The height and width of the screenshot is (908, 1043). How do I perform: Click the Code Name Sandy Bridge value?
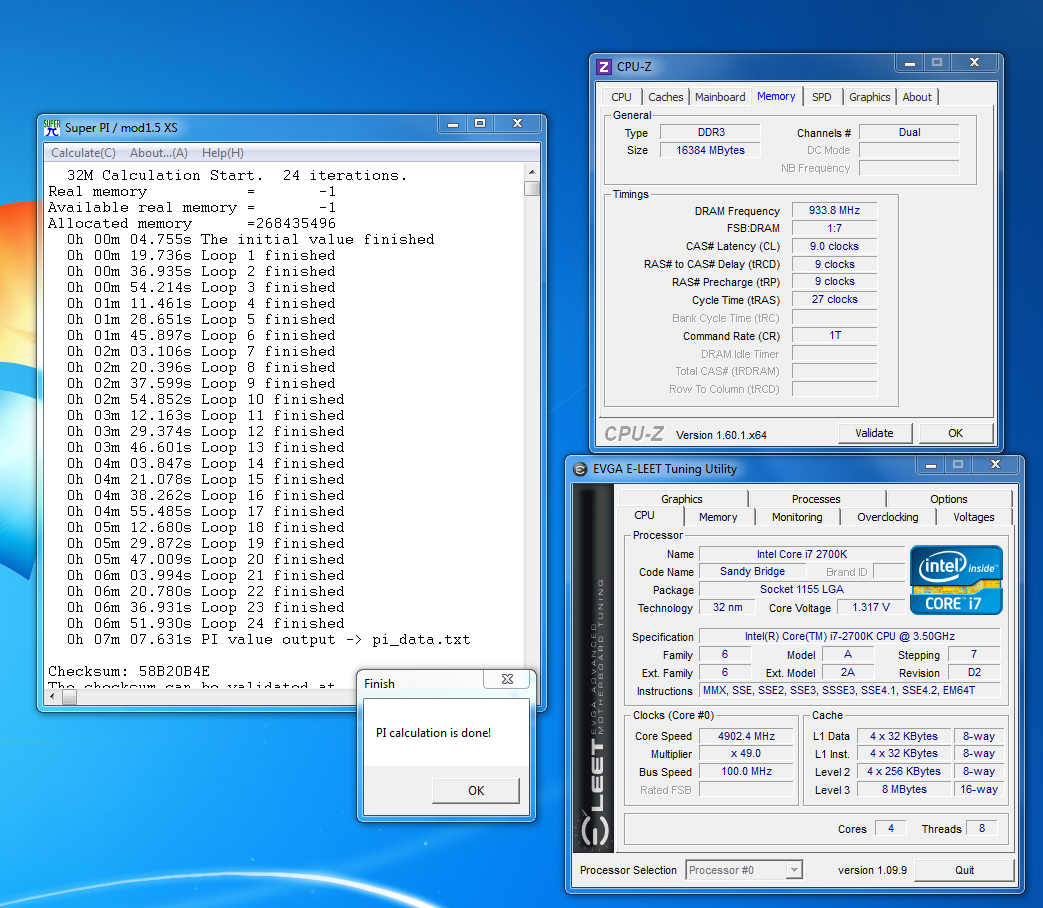752,571
